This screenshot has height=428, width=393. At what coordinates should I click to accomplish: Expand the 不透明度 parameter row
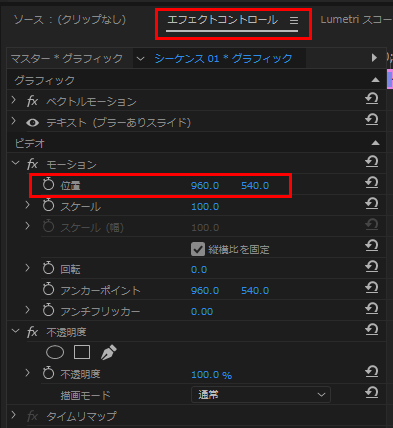tap(28, 373)
